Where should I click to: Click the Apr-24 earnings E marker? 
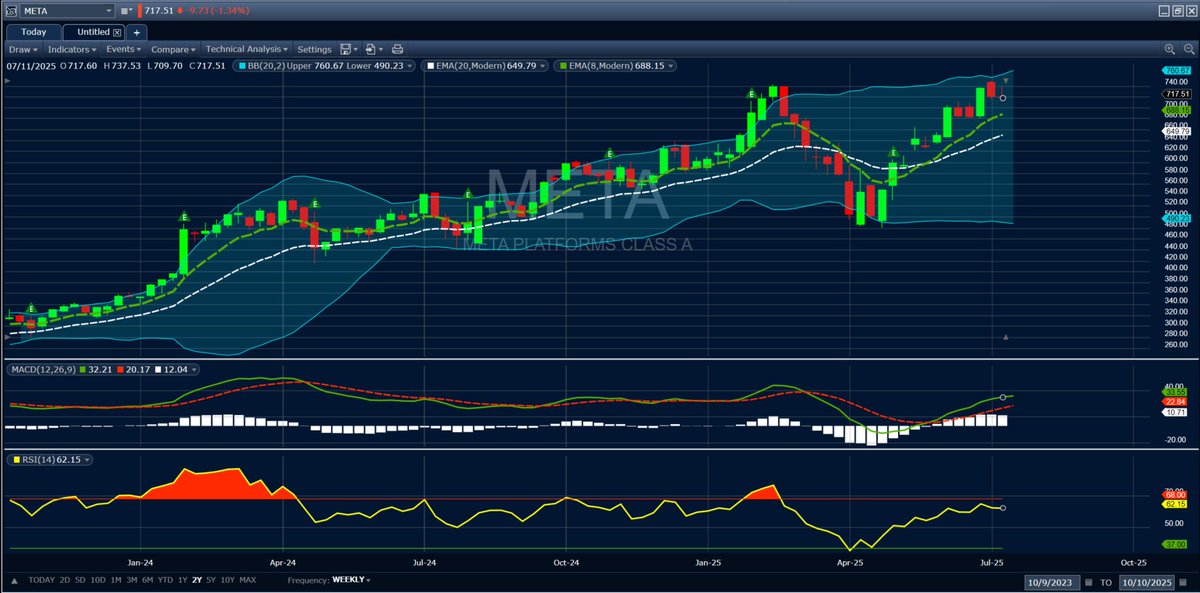tap(315, 203)
